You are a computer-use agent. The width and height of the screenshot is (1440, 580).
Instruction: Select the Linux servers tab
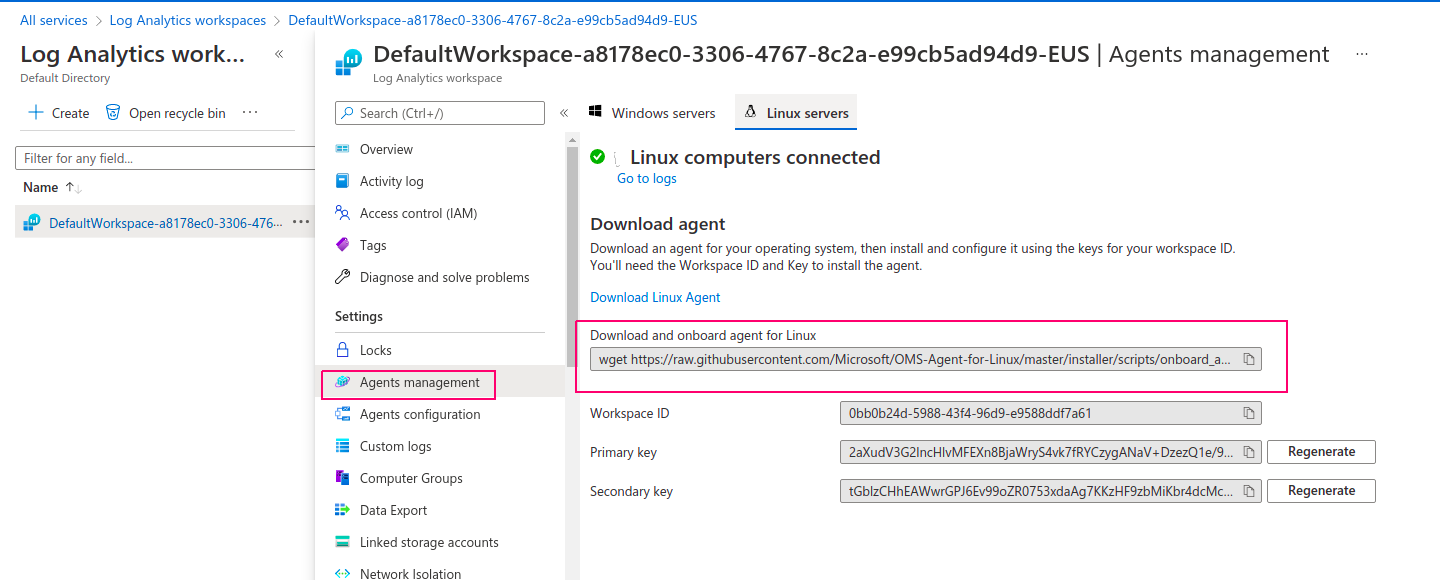coord(796,113)
